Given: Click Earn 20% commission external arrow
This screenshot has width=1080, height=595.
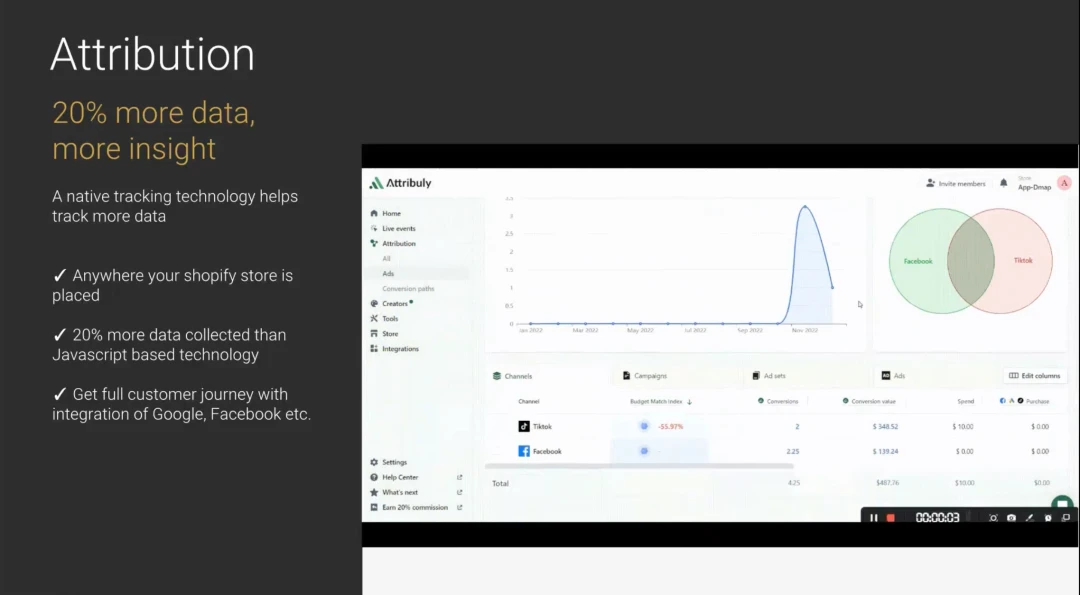Looking at the screenshot, I should (x=459, y=508).
